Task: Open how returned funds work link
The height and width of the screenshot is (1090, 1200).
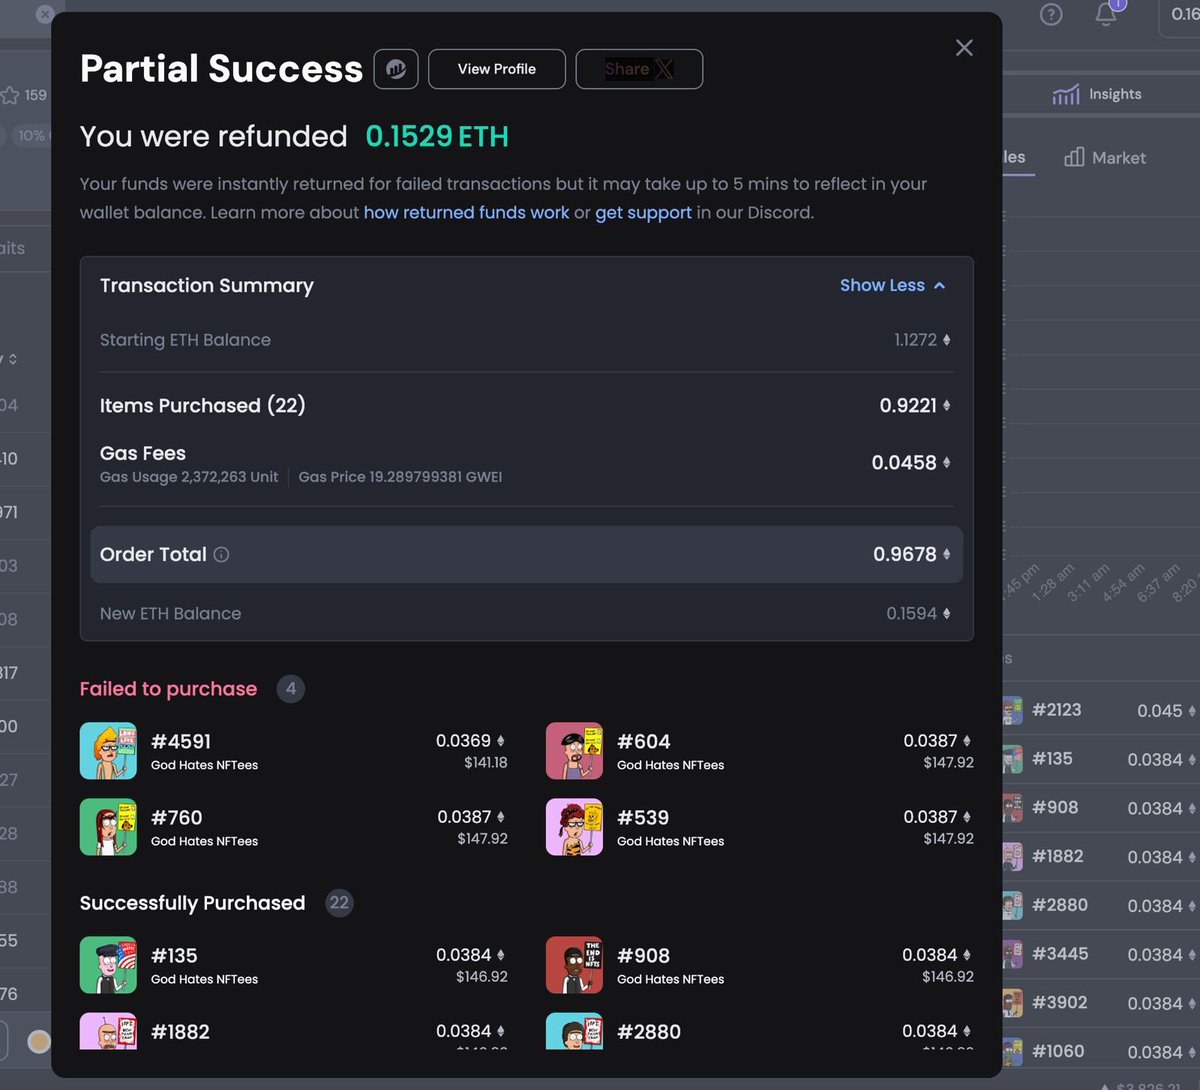Action: pos(466,213)
